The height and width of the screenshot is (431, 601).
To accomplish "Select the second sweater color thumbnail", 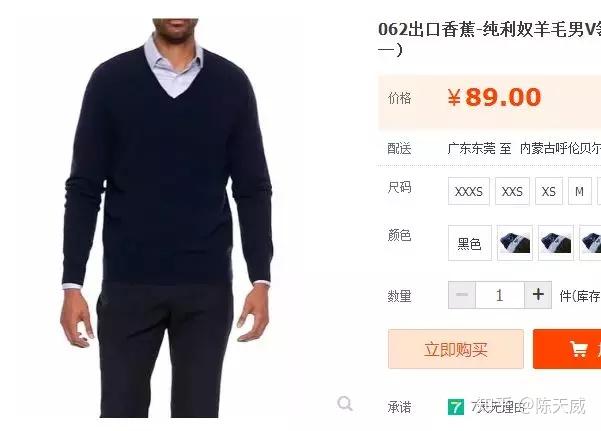I will click(556, 243).
